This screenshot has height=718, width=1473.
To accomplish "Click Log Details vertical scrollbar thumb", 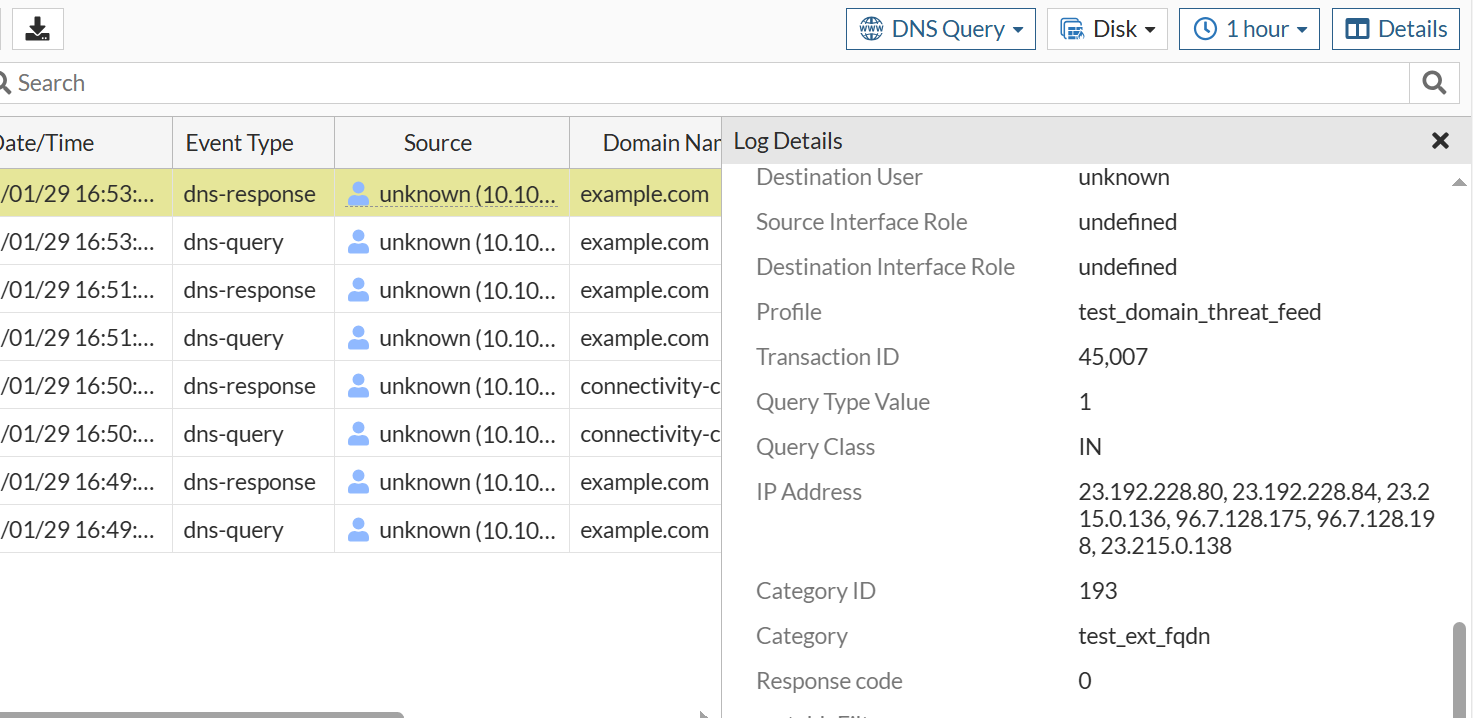I will (1459, 669).
